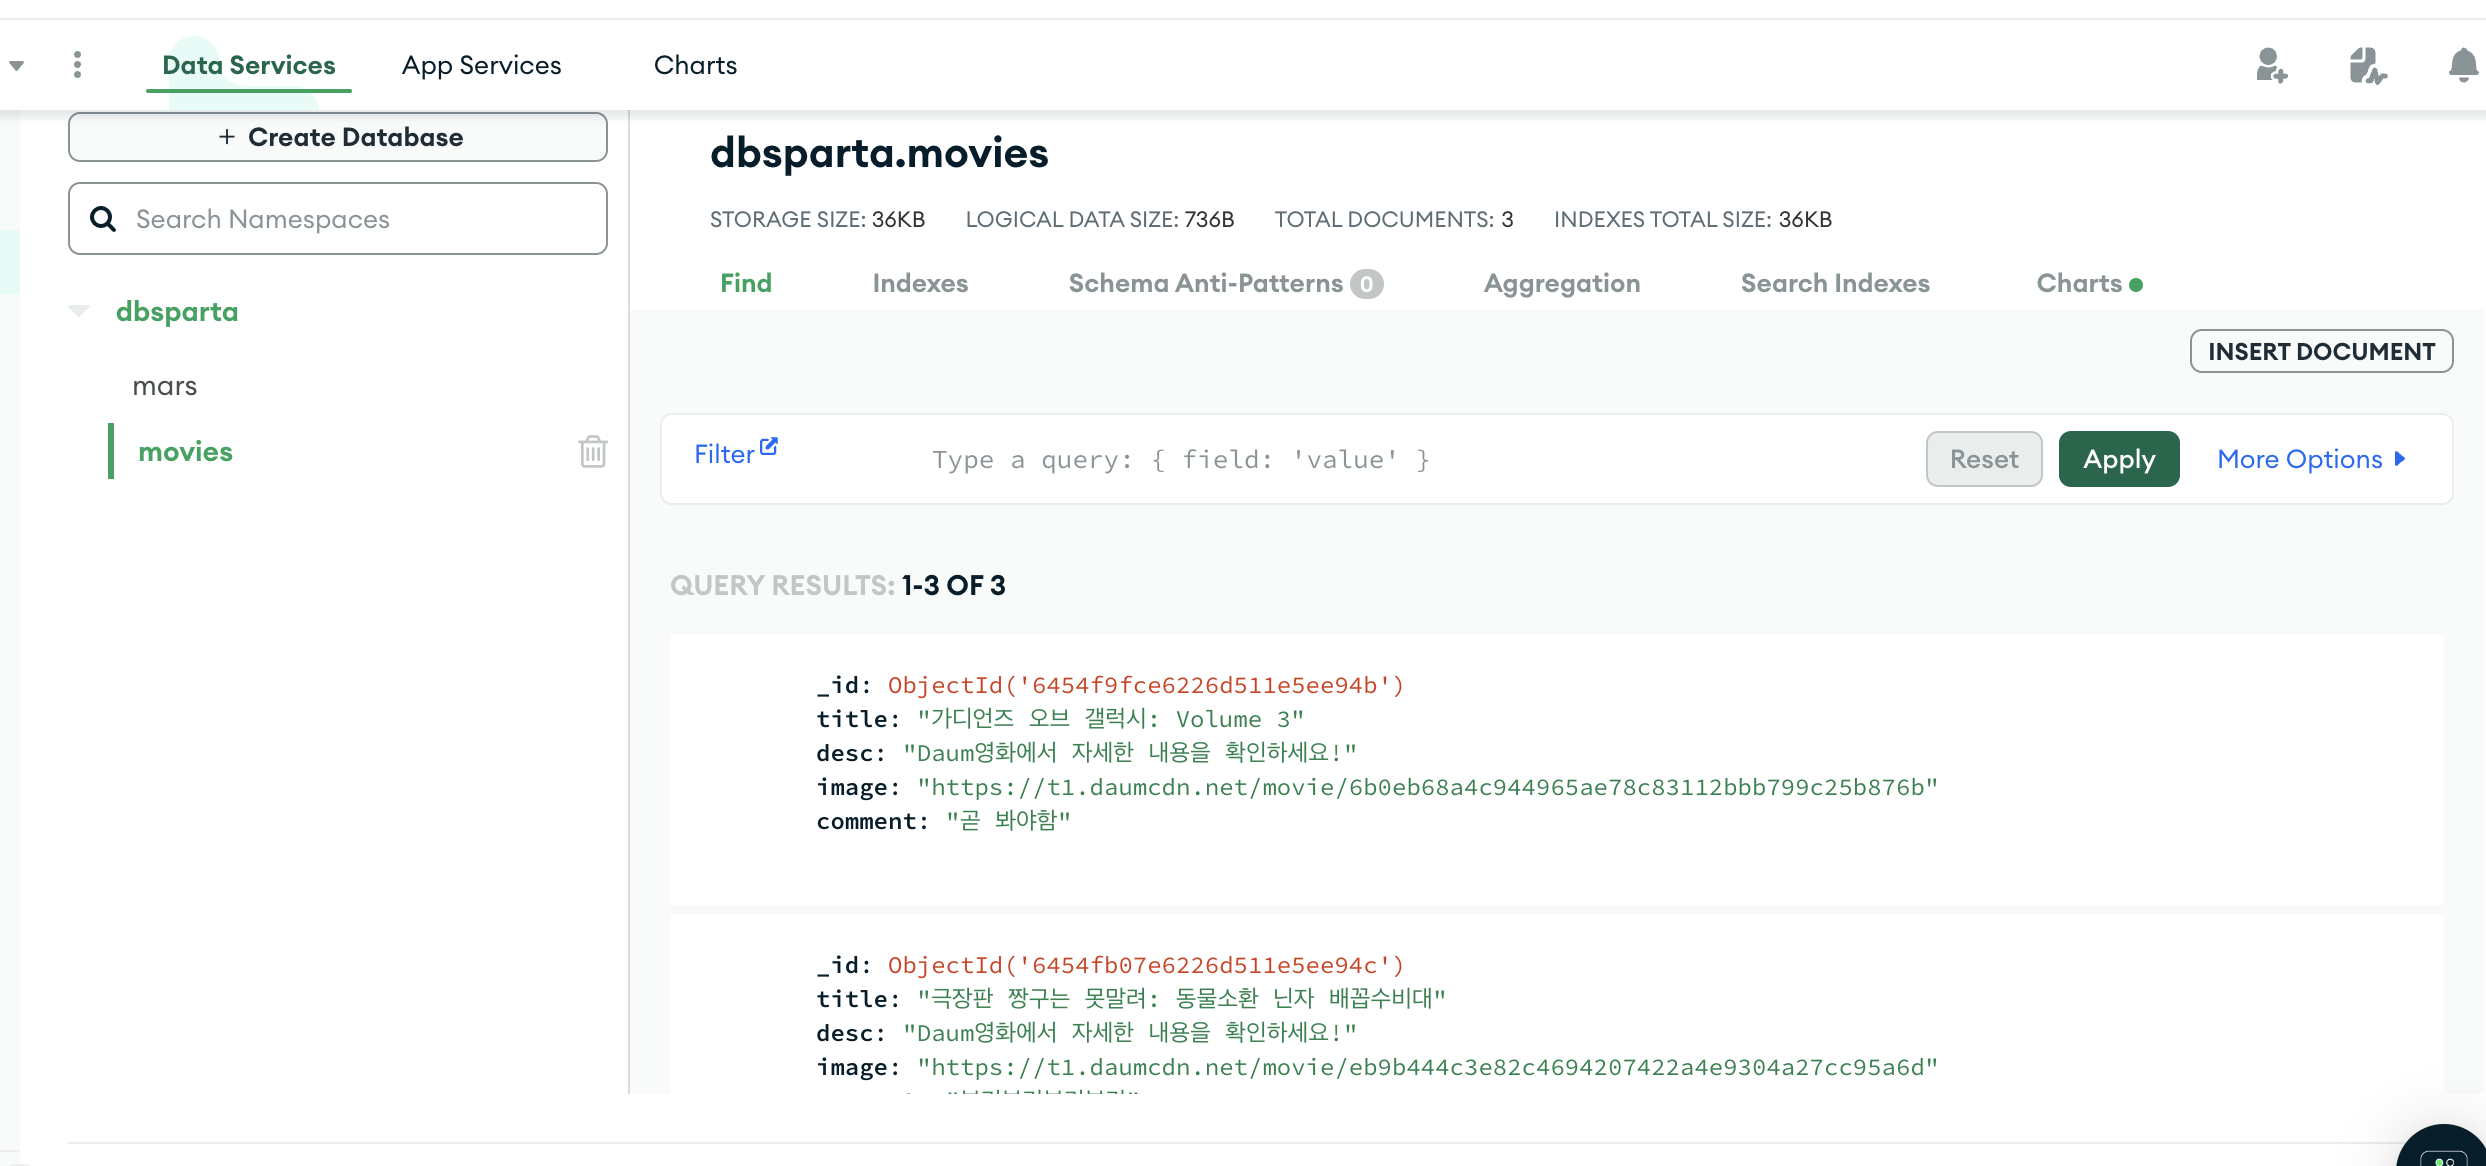The height and width of the screenshot is (1166, 2486).
Task: Click the second document's title value
Action: click(x=1182, y=999)
